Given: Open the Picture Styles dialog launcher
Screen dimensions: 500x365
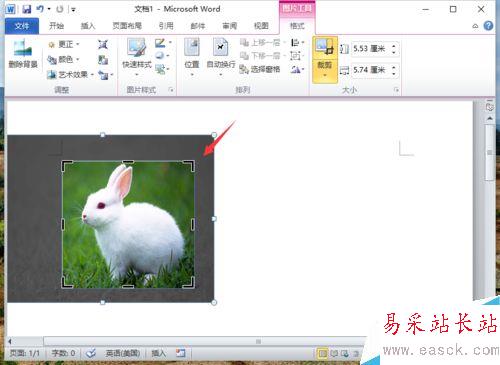Looking at the screenshot, I should (171, 90).
